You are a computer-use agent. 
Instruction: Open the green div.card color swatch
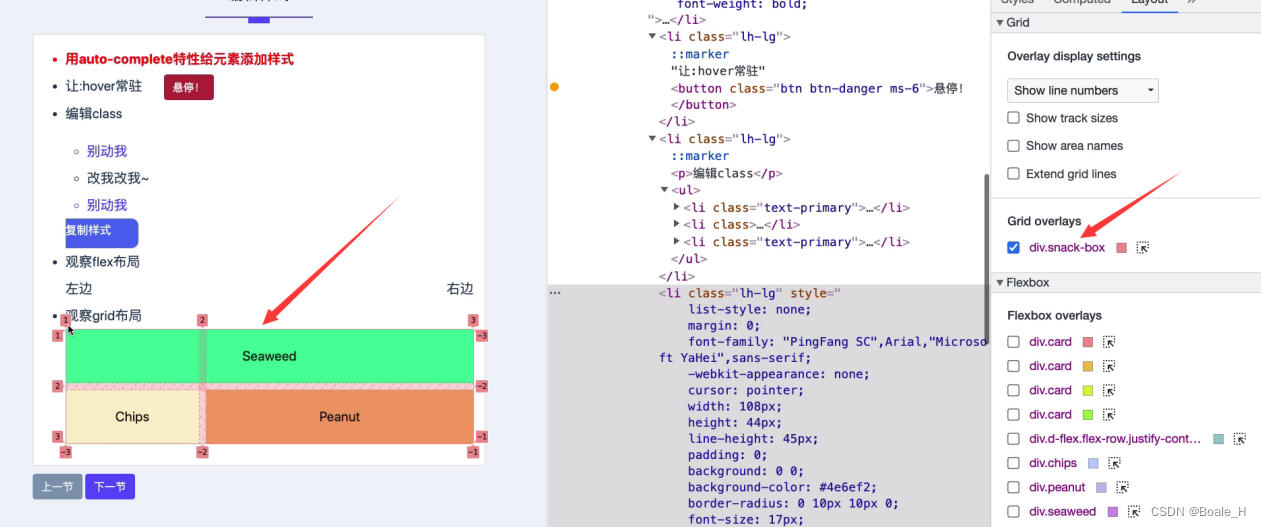pyautogui.click(x=1088, y=414)
